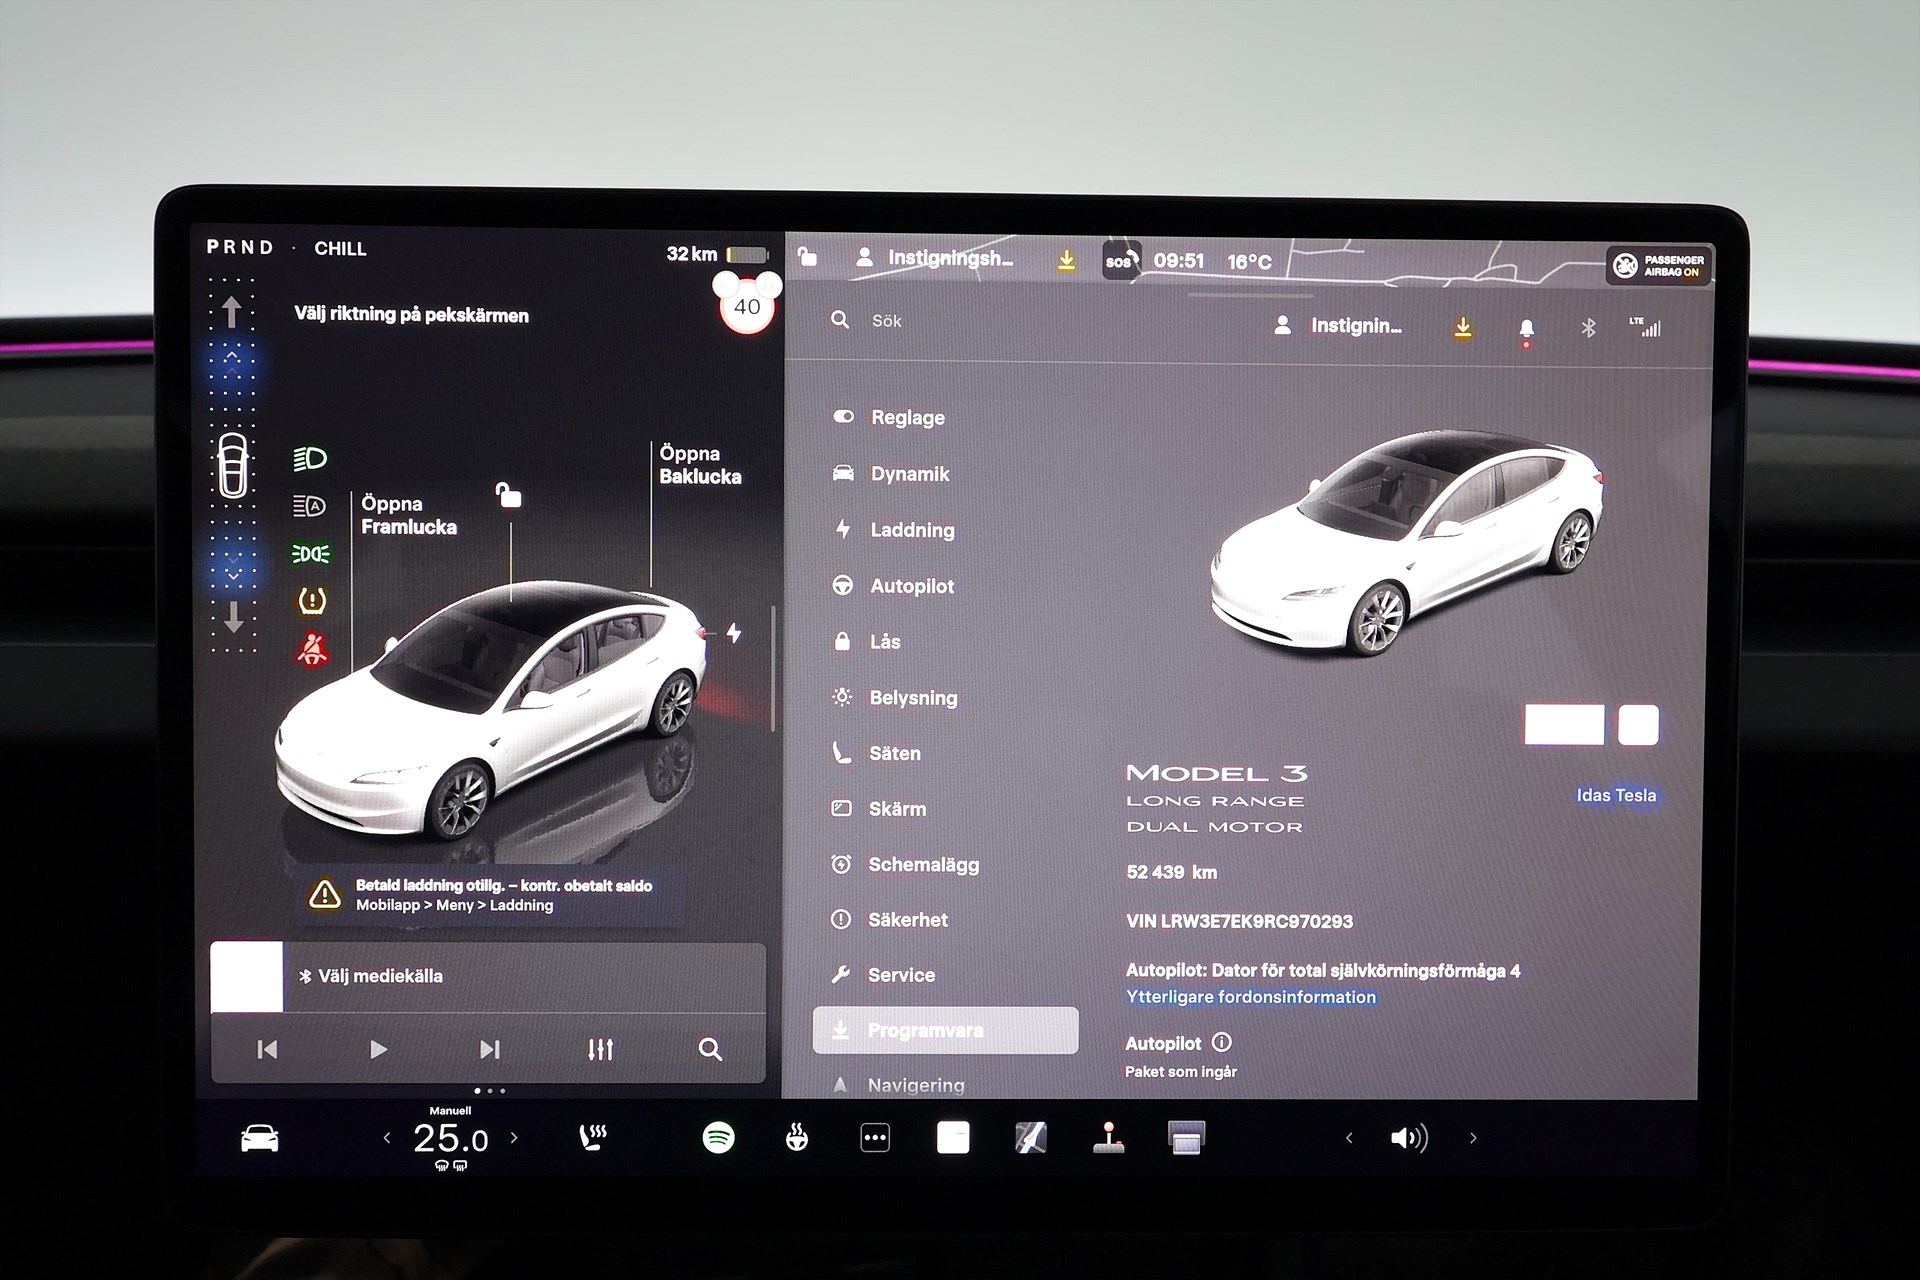The width and height of the screenshot is (1920, 1280).
Task: Tap the notifications bell icon
Action: 1526,328
